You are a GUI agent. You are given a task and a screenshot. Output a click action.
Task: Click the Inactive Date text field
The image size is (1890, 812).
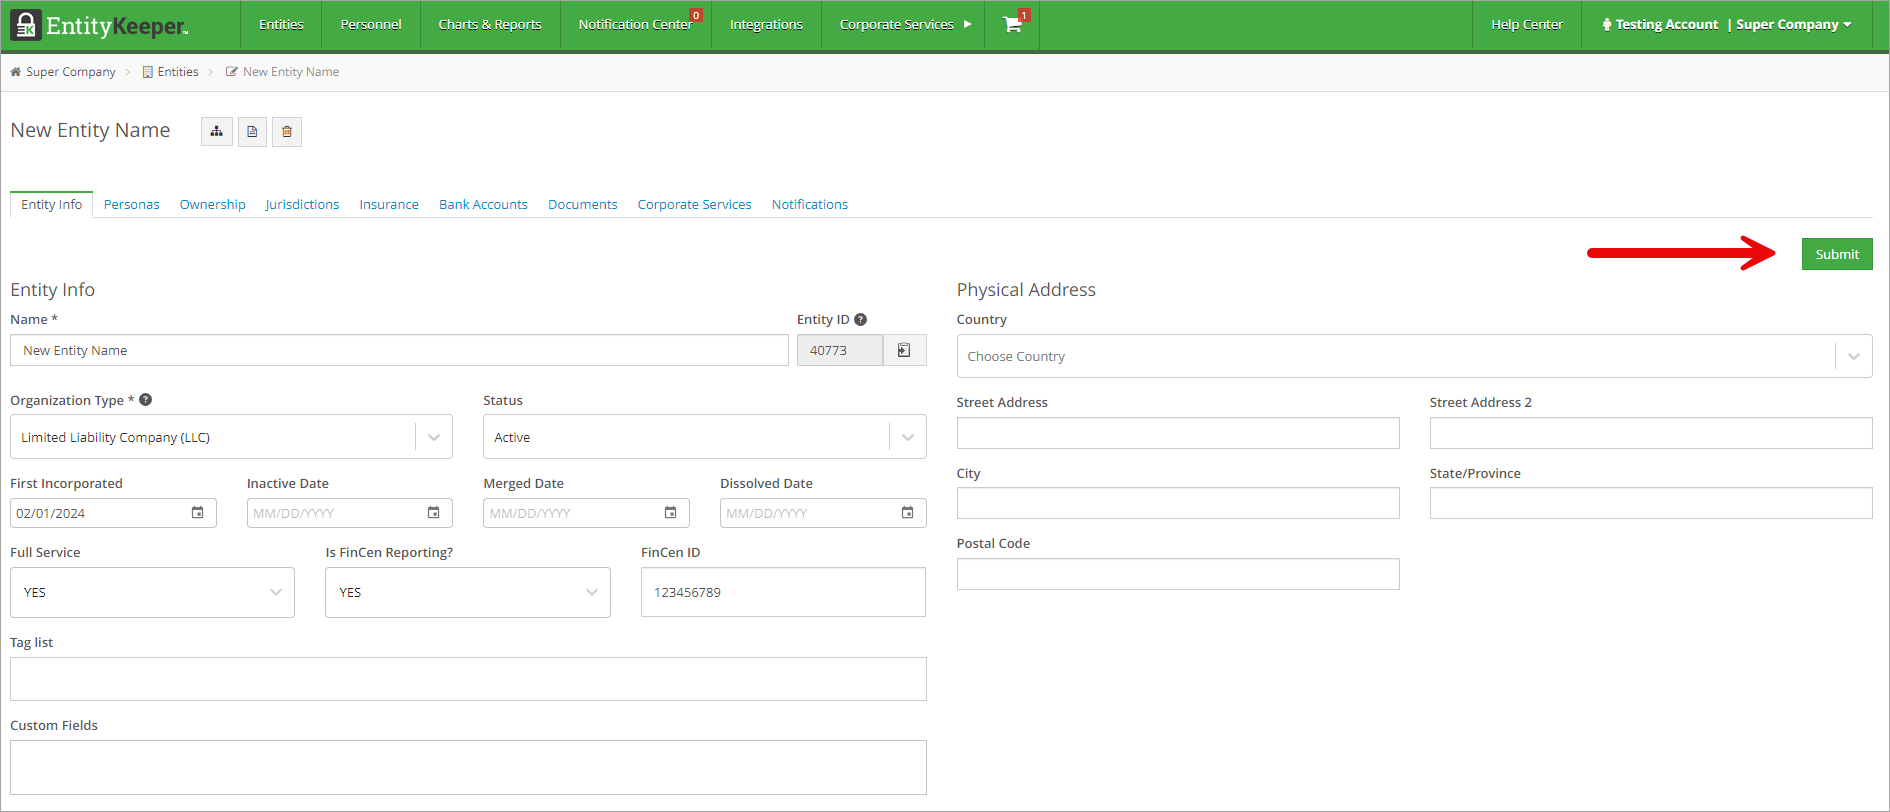(x=350, y=513)
